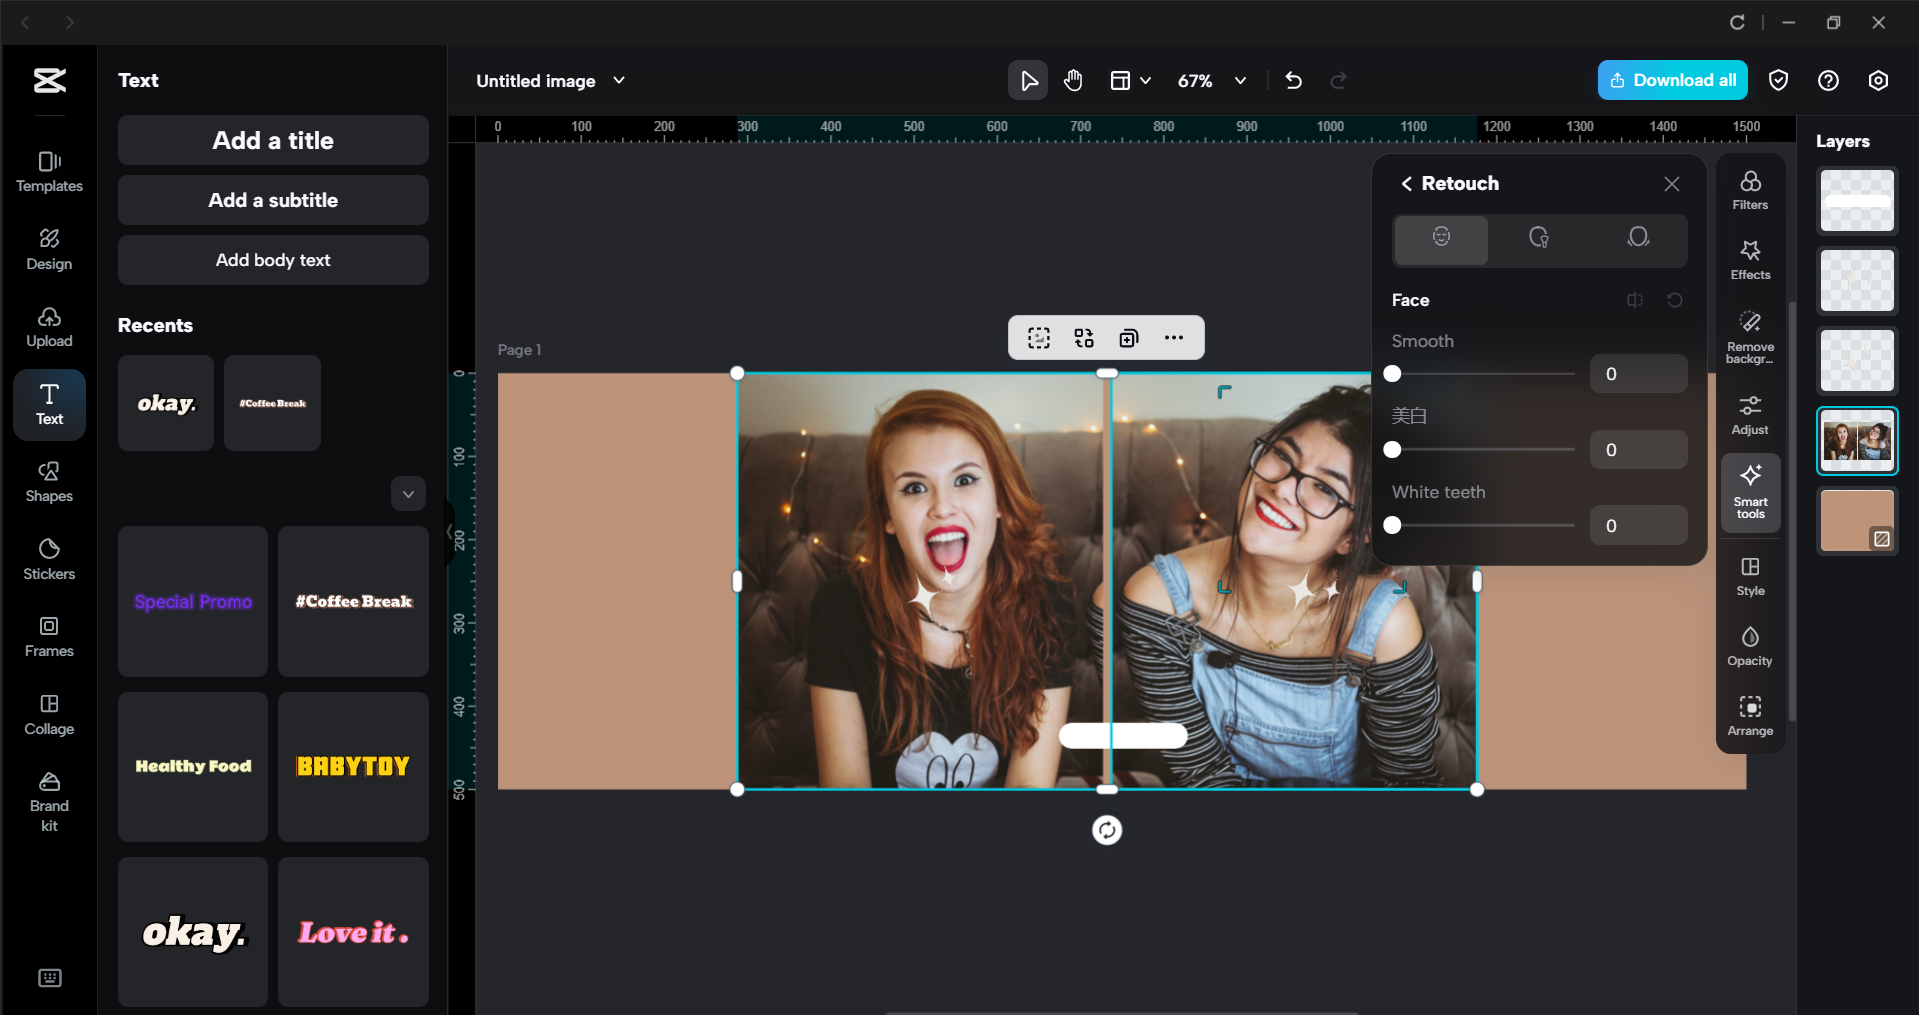The width and height of the screenshot is (1919, 1015).
Task: Click the Add a title button
Action: coord(272,140)
